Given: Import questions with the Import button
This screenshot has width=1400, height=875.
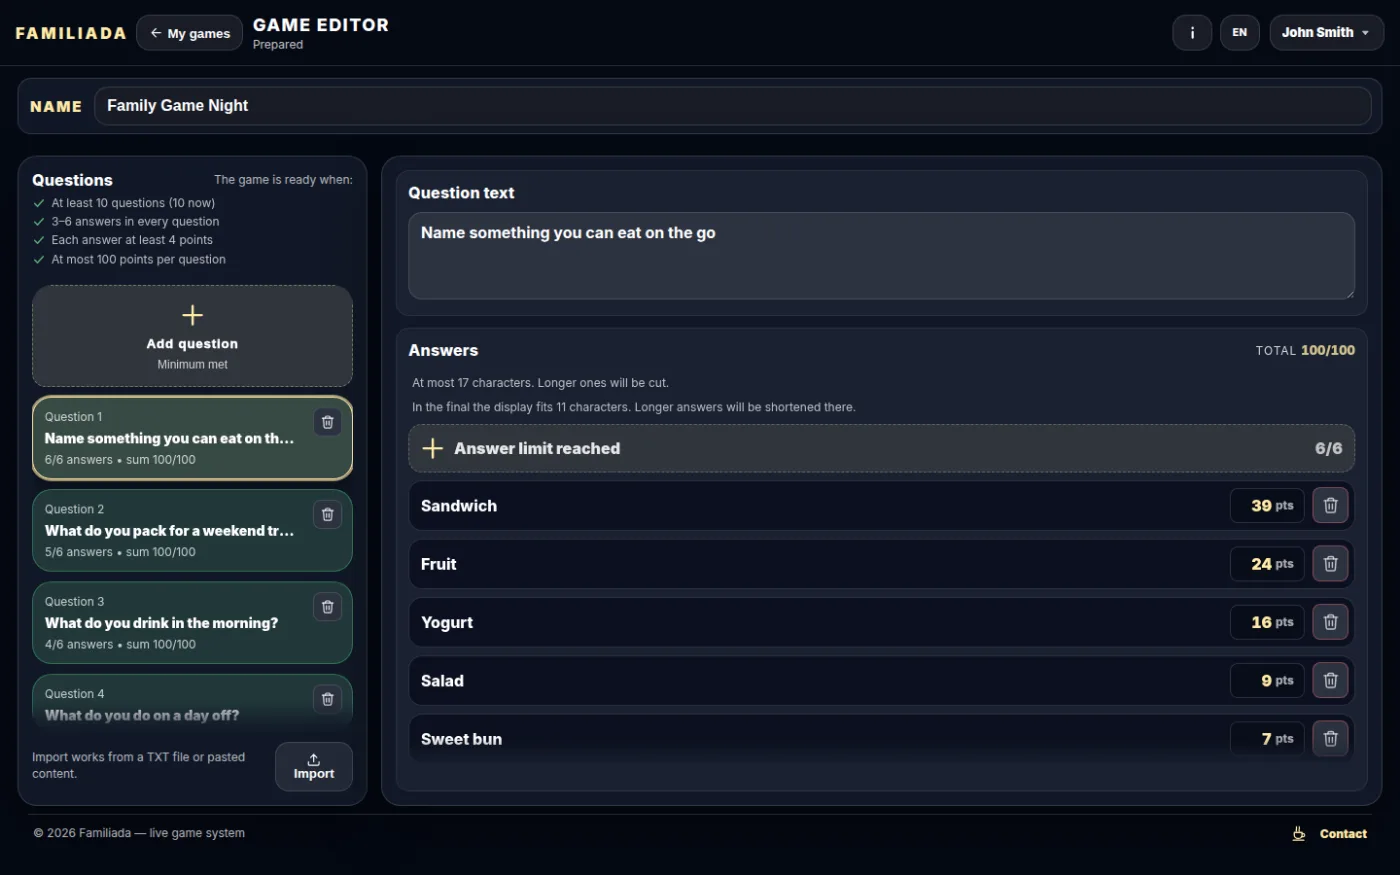Looking at the screenshot, I should 314,767.
